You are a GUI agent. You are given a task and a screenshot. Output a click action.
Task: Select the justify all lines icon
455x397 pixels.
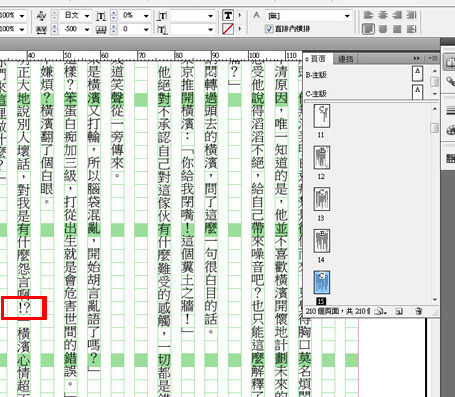point(412,29)
